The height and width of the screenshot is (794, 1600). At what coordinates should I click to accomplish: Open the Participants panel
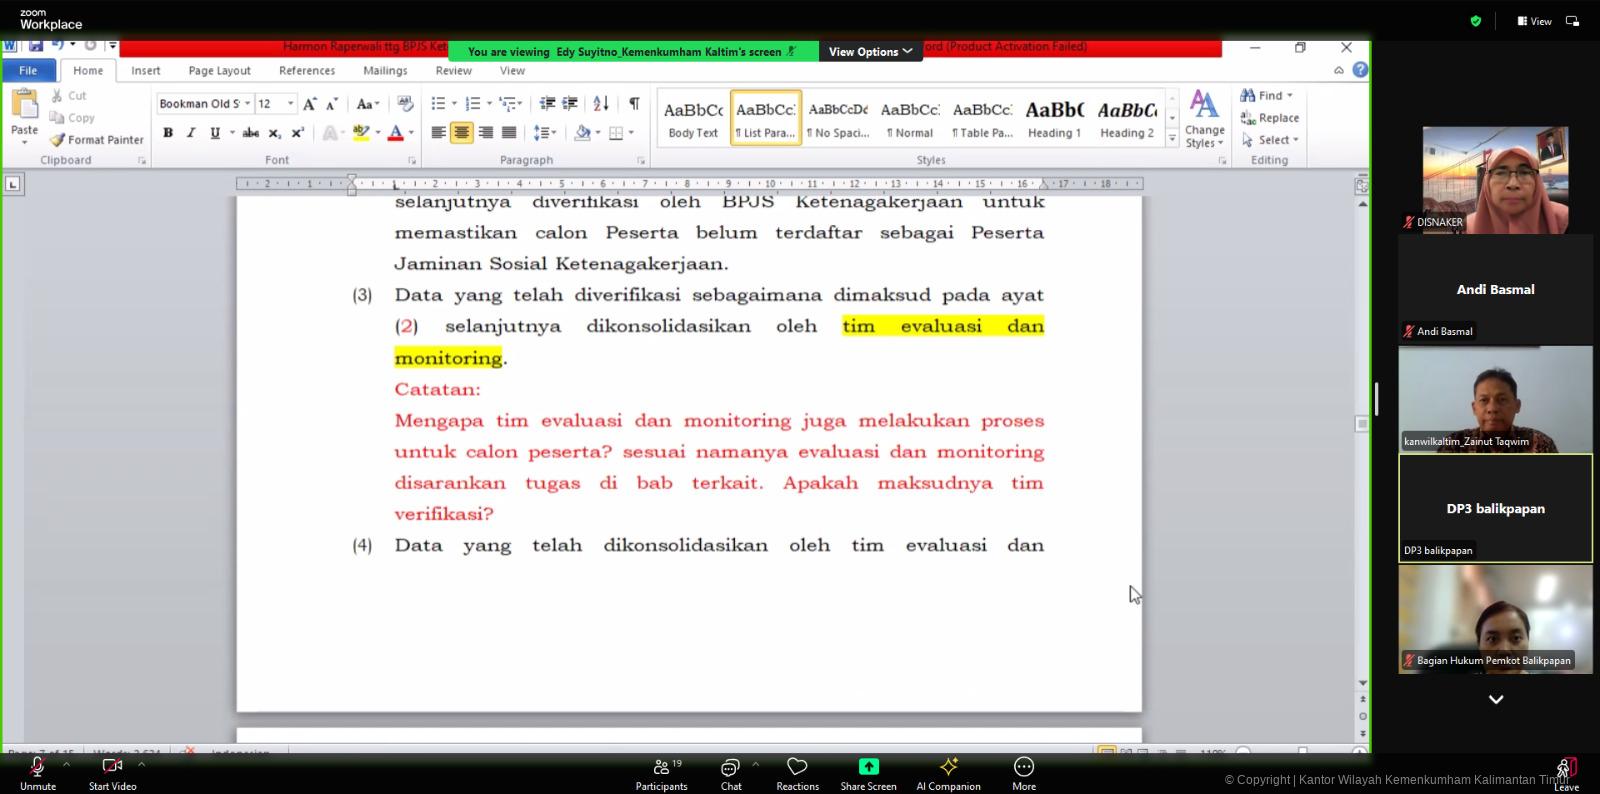pos(662,773)
